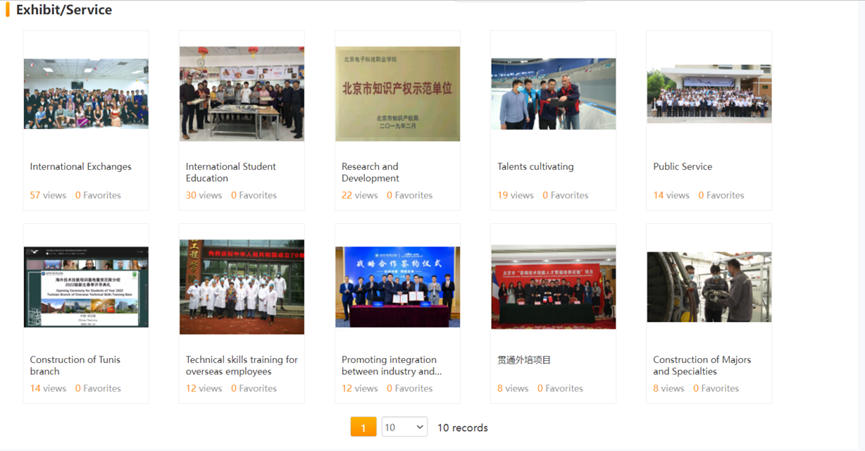
Task: Select Talents cultivating thumbnail
Action: (553, 94)
